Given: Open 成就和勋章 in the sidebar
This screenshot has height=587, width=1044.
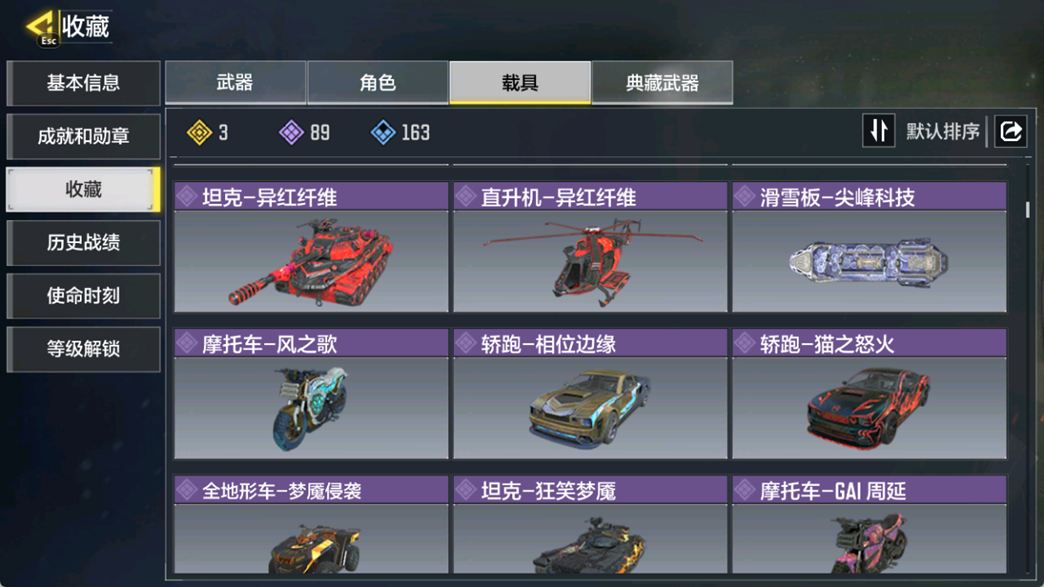Looking at the screenshot, I should (x=83, y=136).
